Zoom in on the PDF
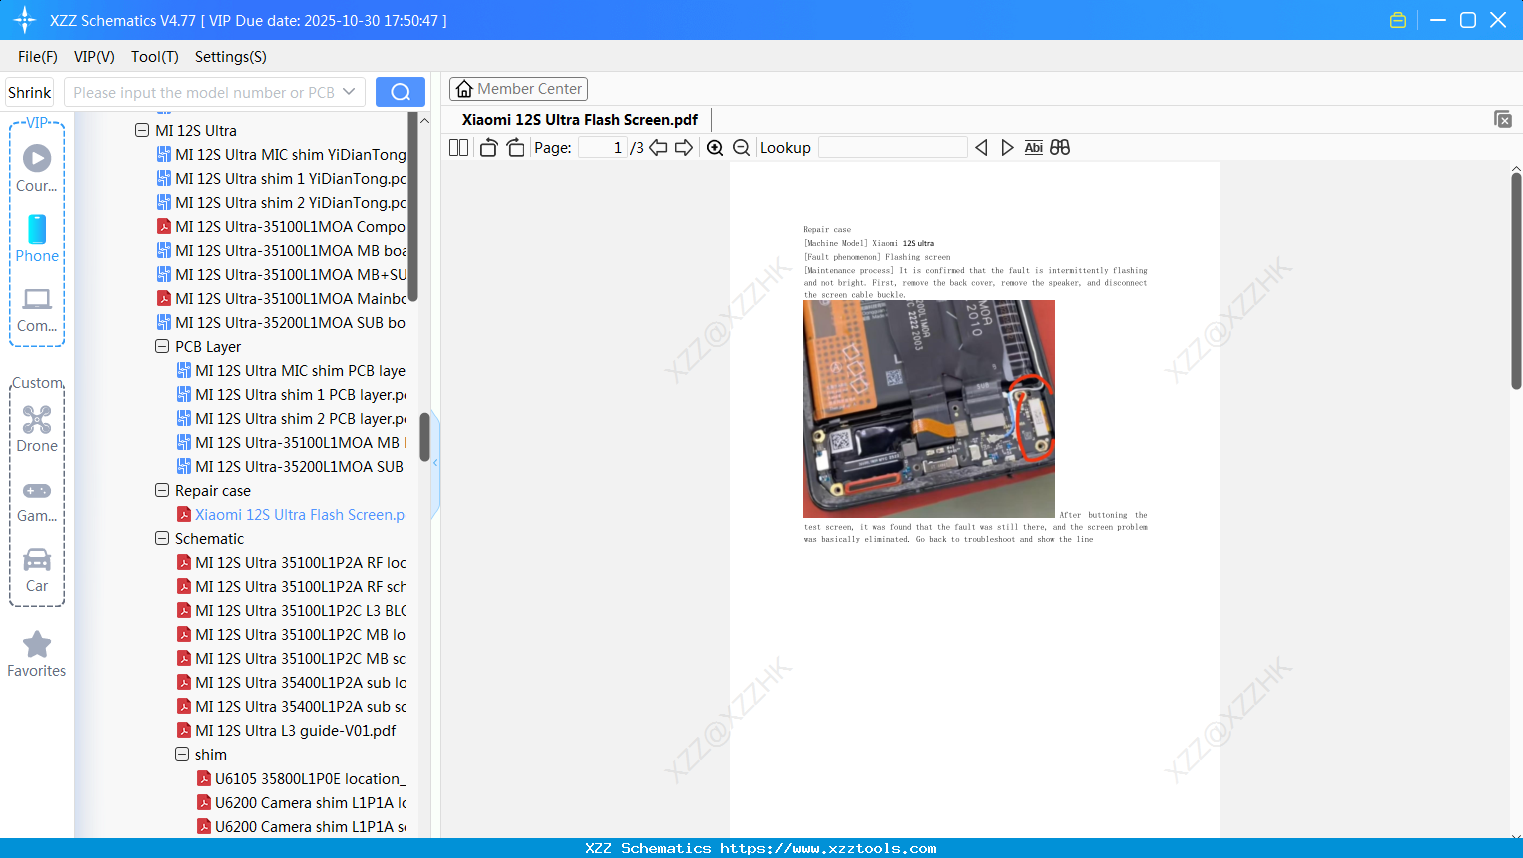Image resolution: width=1523 pixels, height=858 pixels. pos(715,148)
